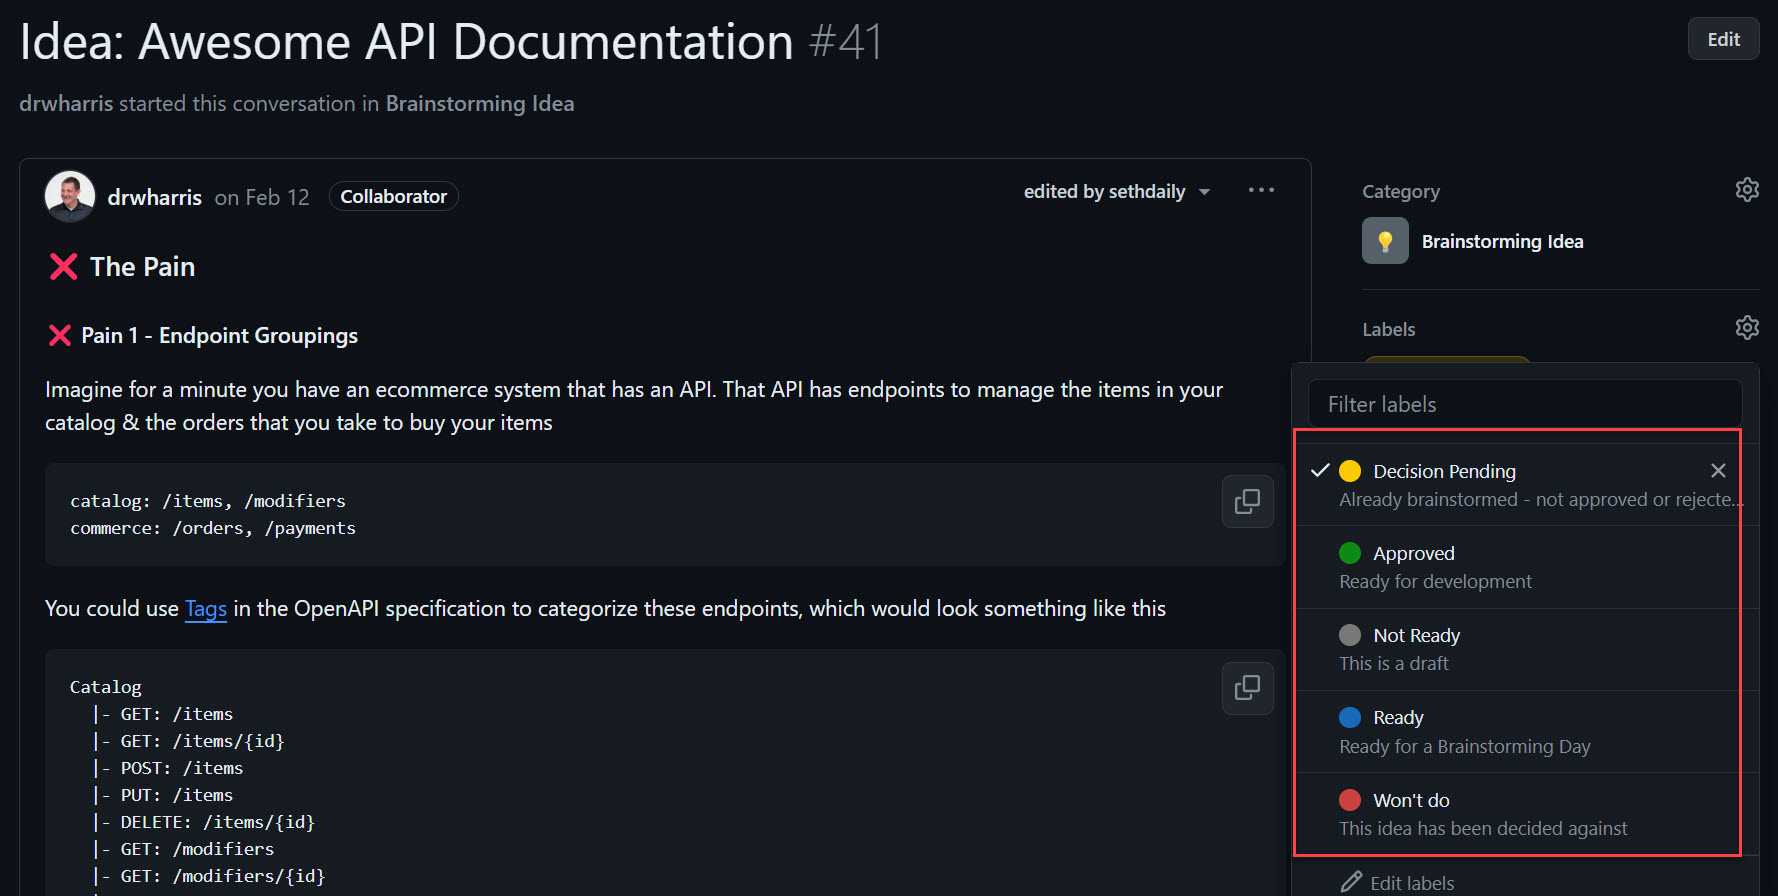
Task: Click drwharris profile avatar
Action: click(70, 196)
